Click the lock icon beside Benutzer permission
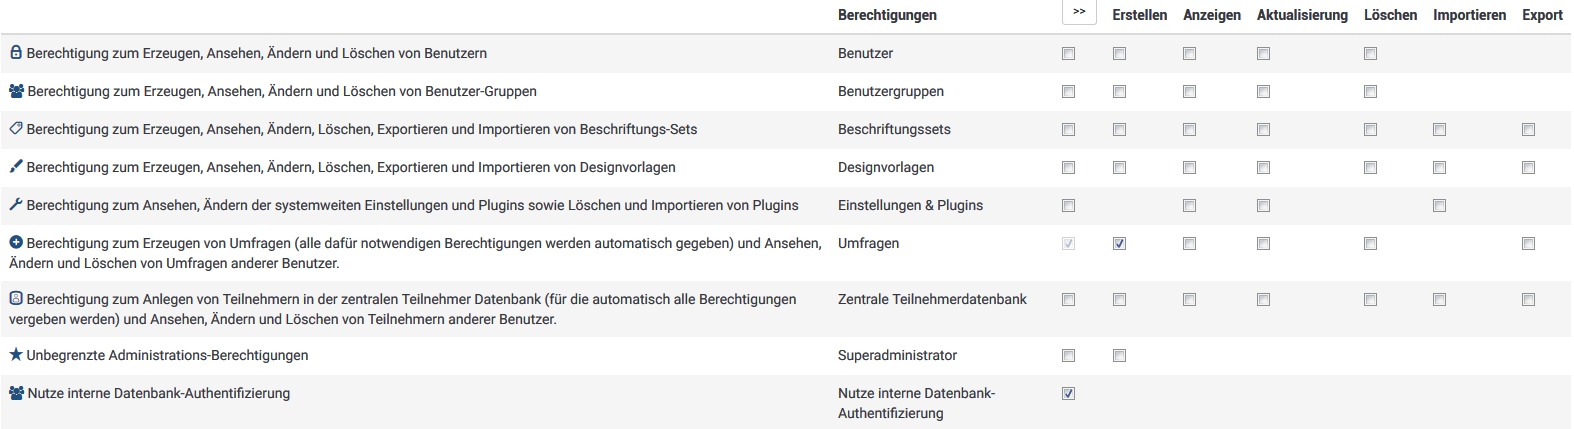Image resolution: width=1574 pixels, height=429 pixels. click(16, 53)
